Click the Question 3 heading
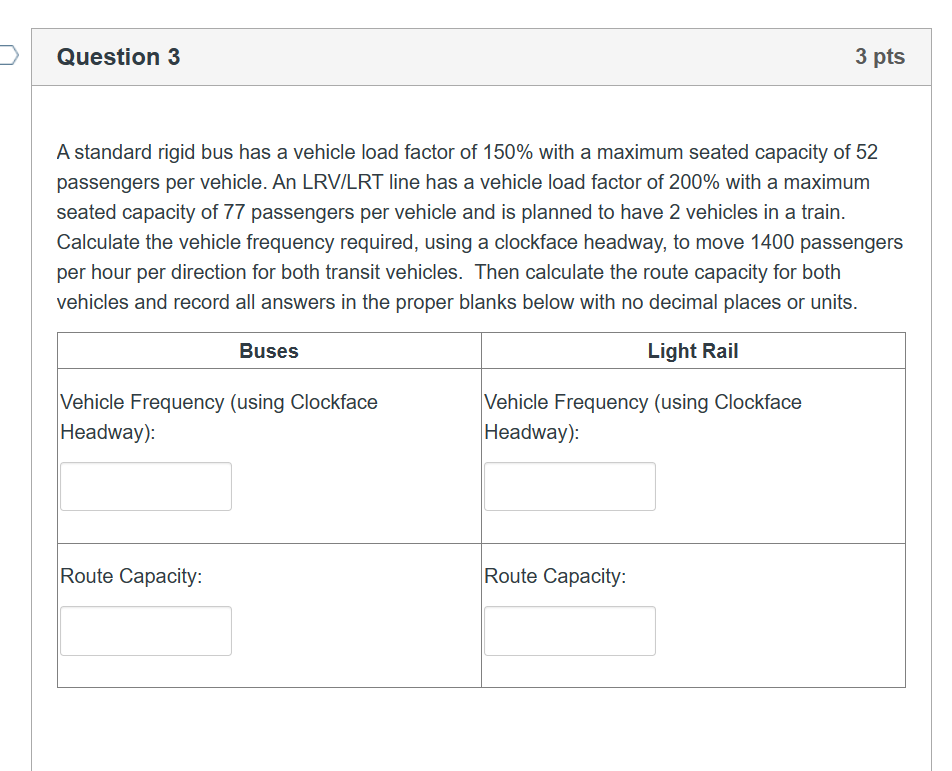Viewport: 952px width, 771px height. tap(119, 57)
